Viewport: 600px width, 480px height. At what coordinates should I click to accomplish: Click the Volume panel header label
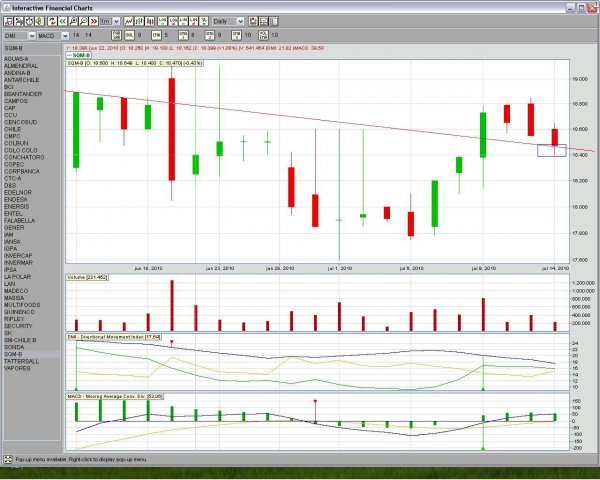pos(88,277)
